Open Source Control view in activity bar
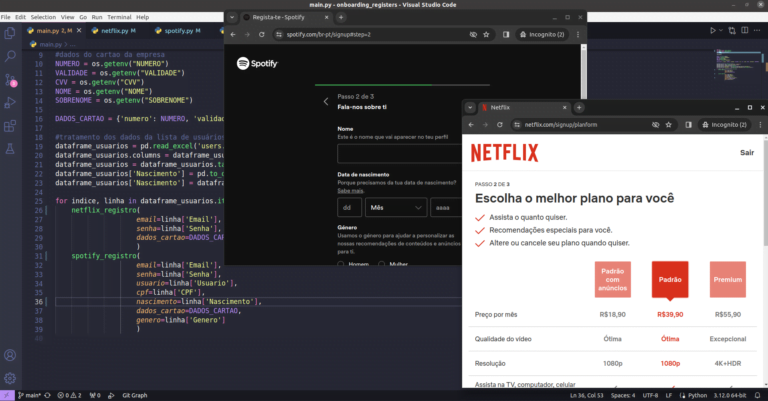The width and height of the screenshot is (768, 401). (10, 80)
